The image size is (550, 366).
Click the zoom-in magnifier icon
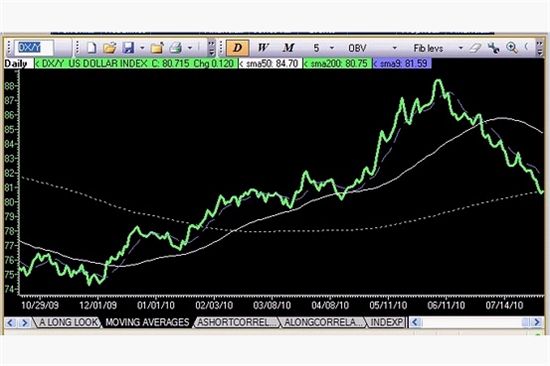(512, 48)
